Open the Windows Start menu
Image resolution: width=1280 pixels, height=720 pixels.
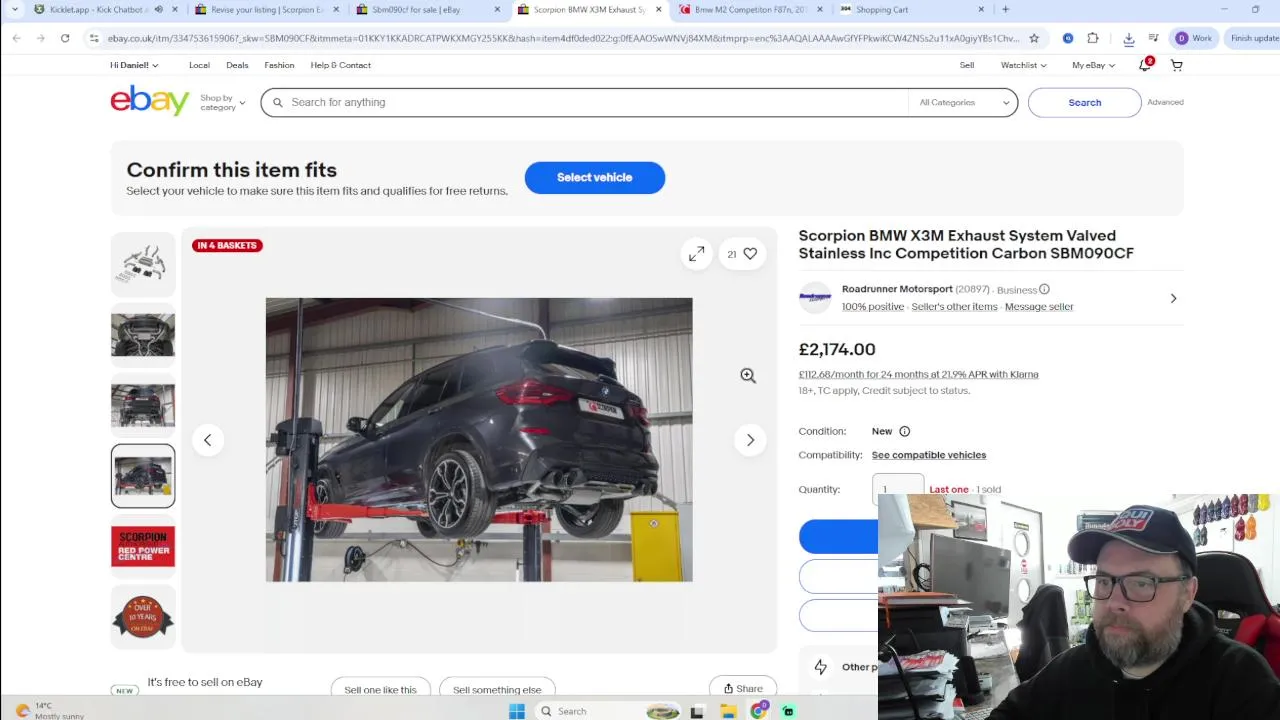(x=517, y=711)
